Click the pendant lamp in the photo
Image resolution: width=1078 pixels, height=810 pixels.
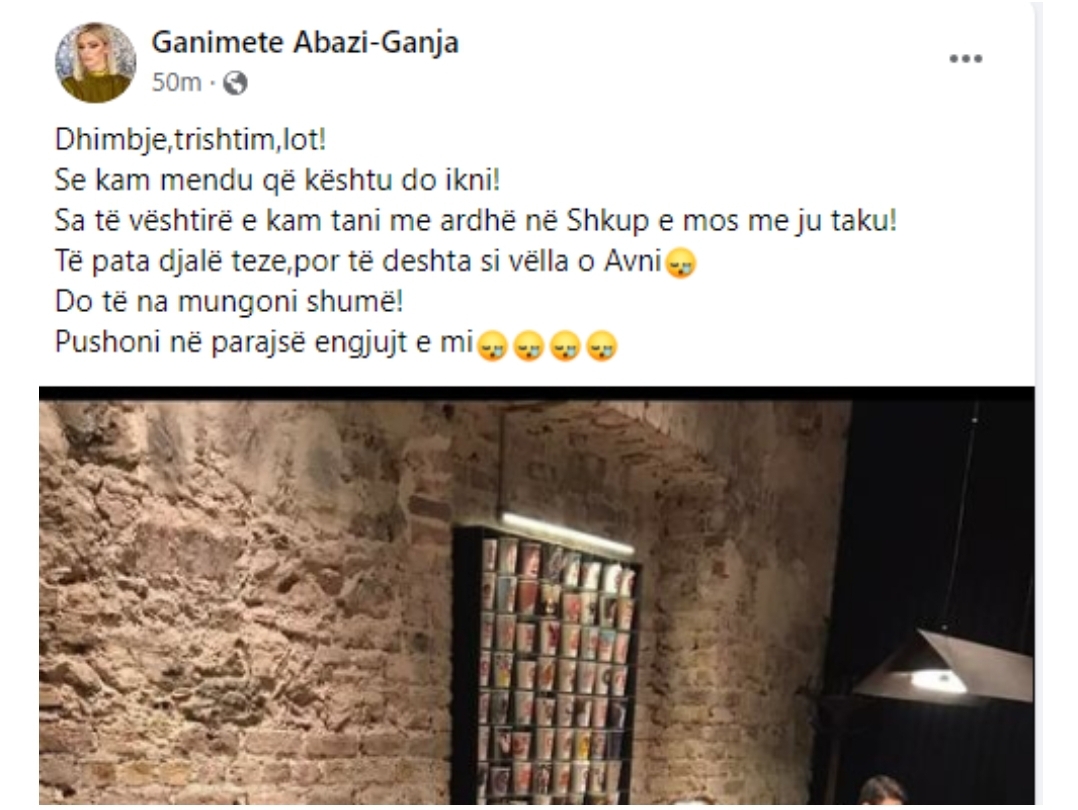pos(943,666)
